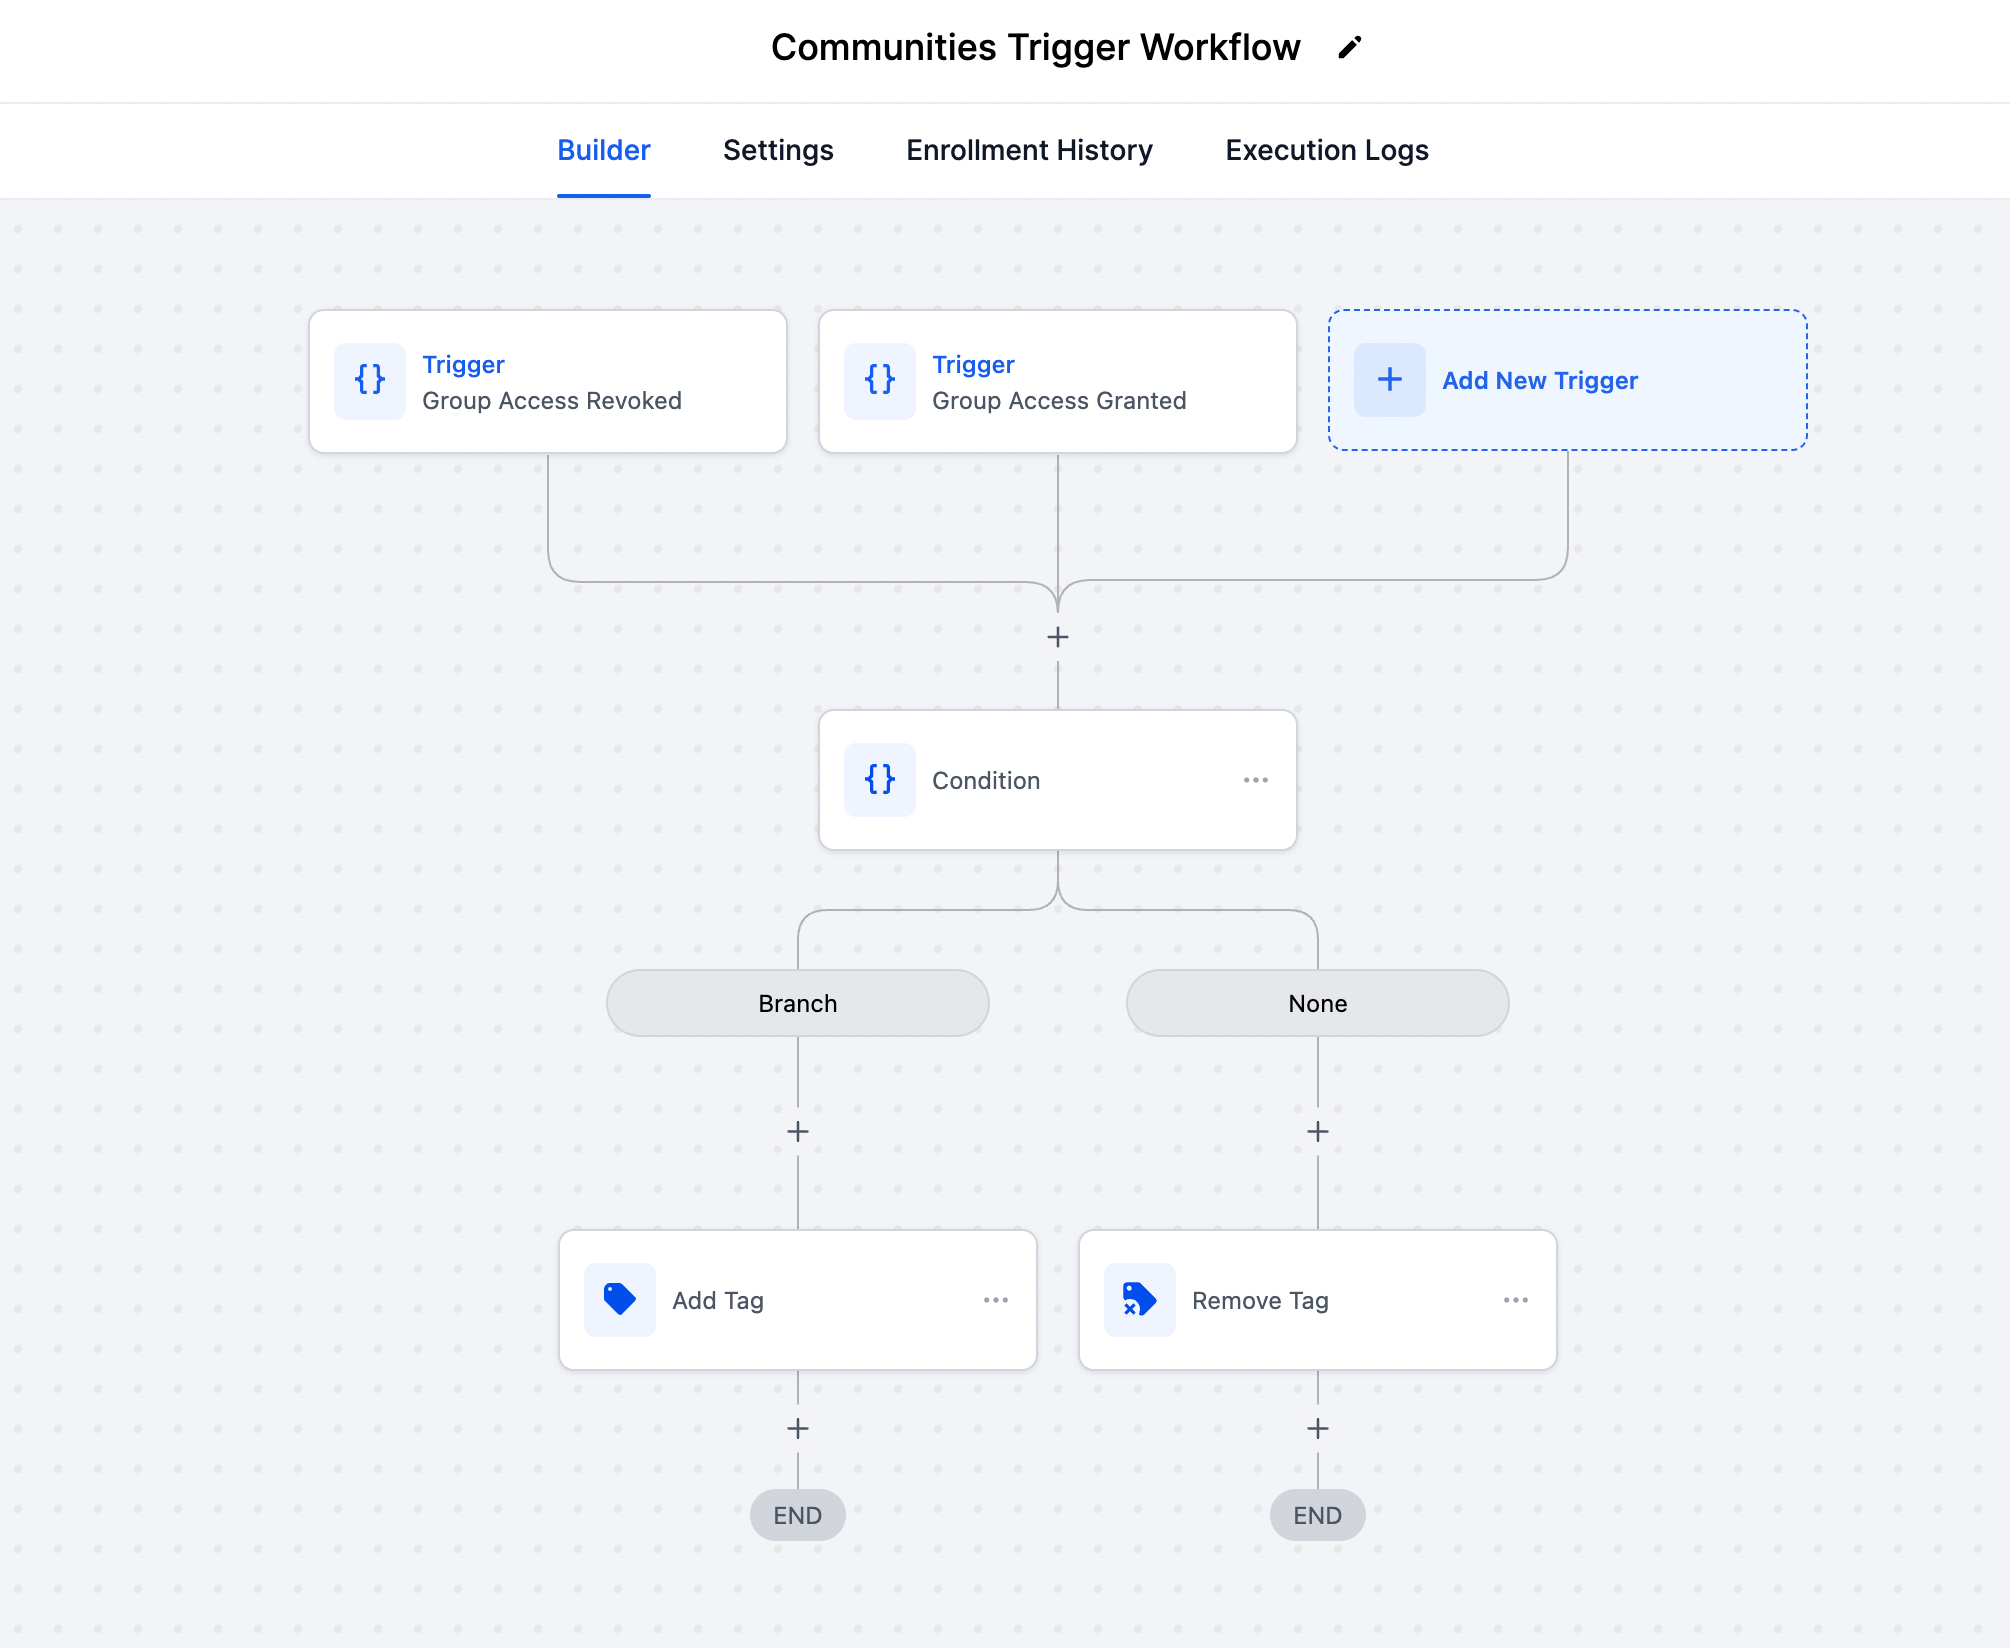The height and width of the screenshot is (1648, 2010).
Task: Open the Condition node's options menu
Action: 1255,780
